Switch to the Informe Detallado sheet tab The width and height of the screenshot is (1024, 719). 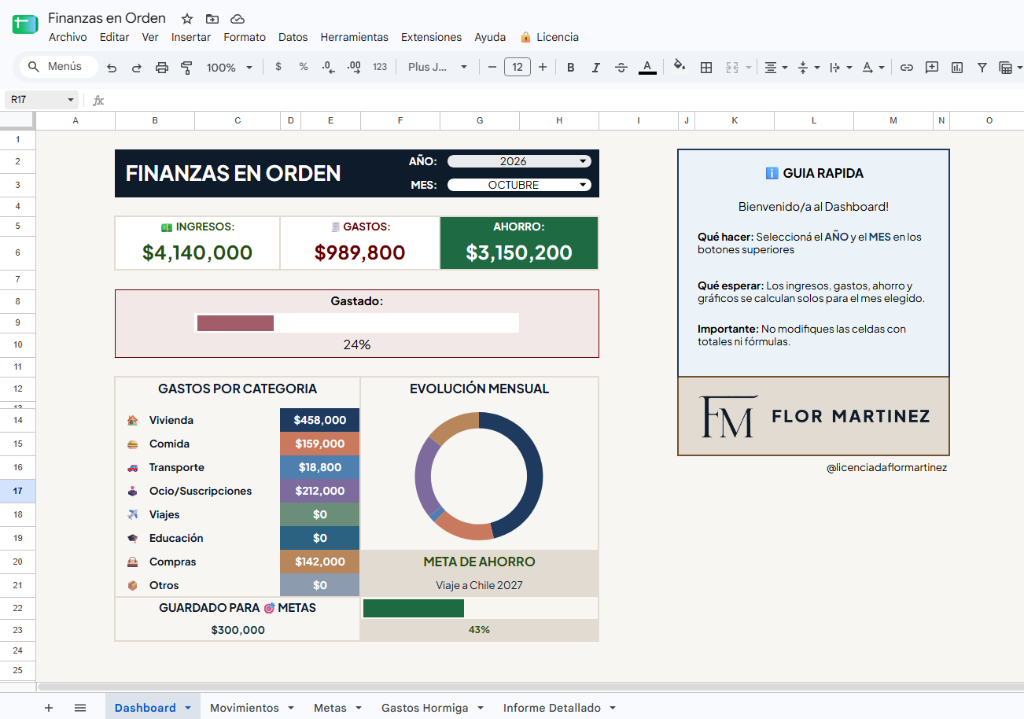tap(552, 708)
